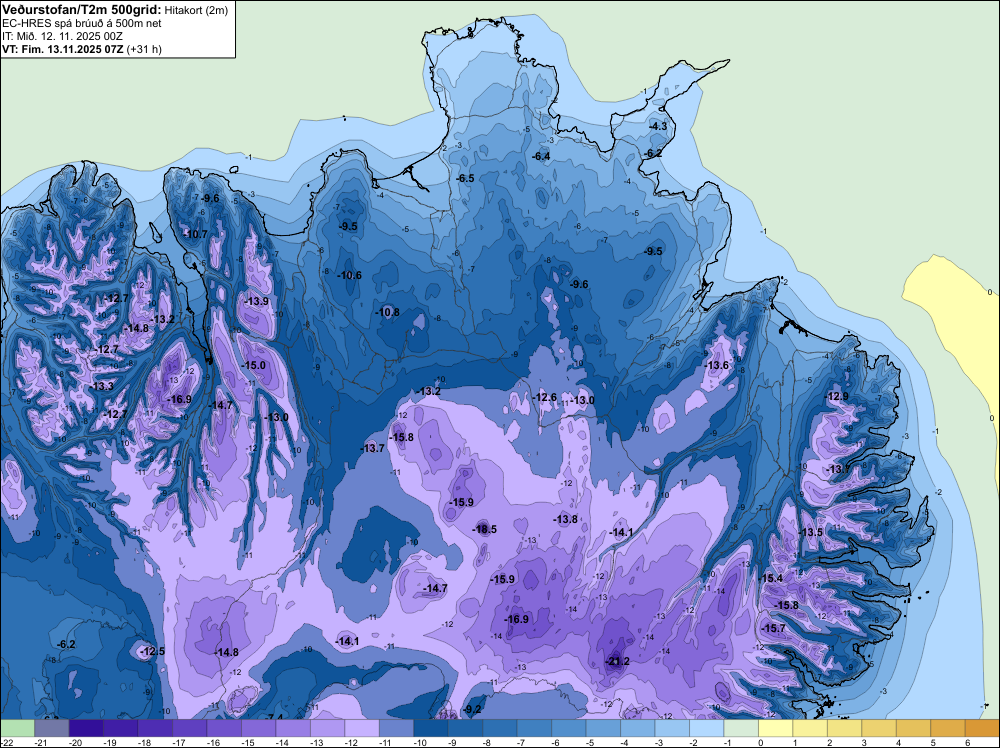Click the -6.4 temperature label
Screen dimensions: 1000x748
(541, 156)
